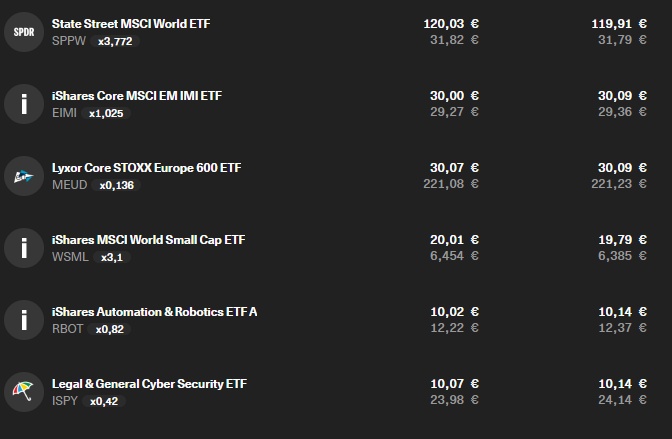This screenshot has height=439, width=672.
Task: Click the x1,025 quantity badge
Action: pos(106,114)
